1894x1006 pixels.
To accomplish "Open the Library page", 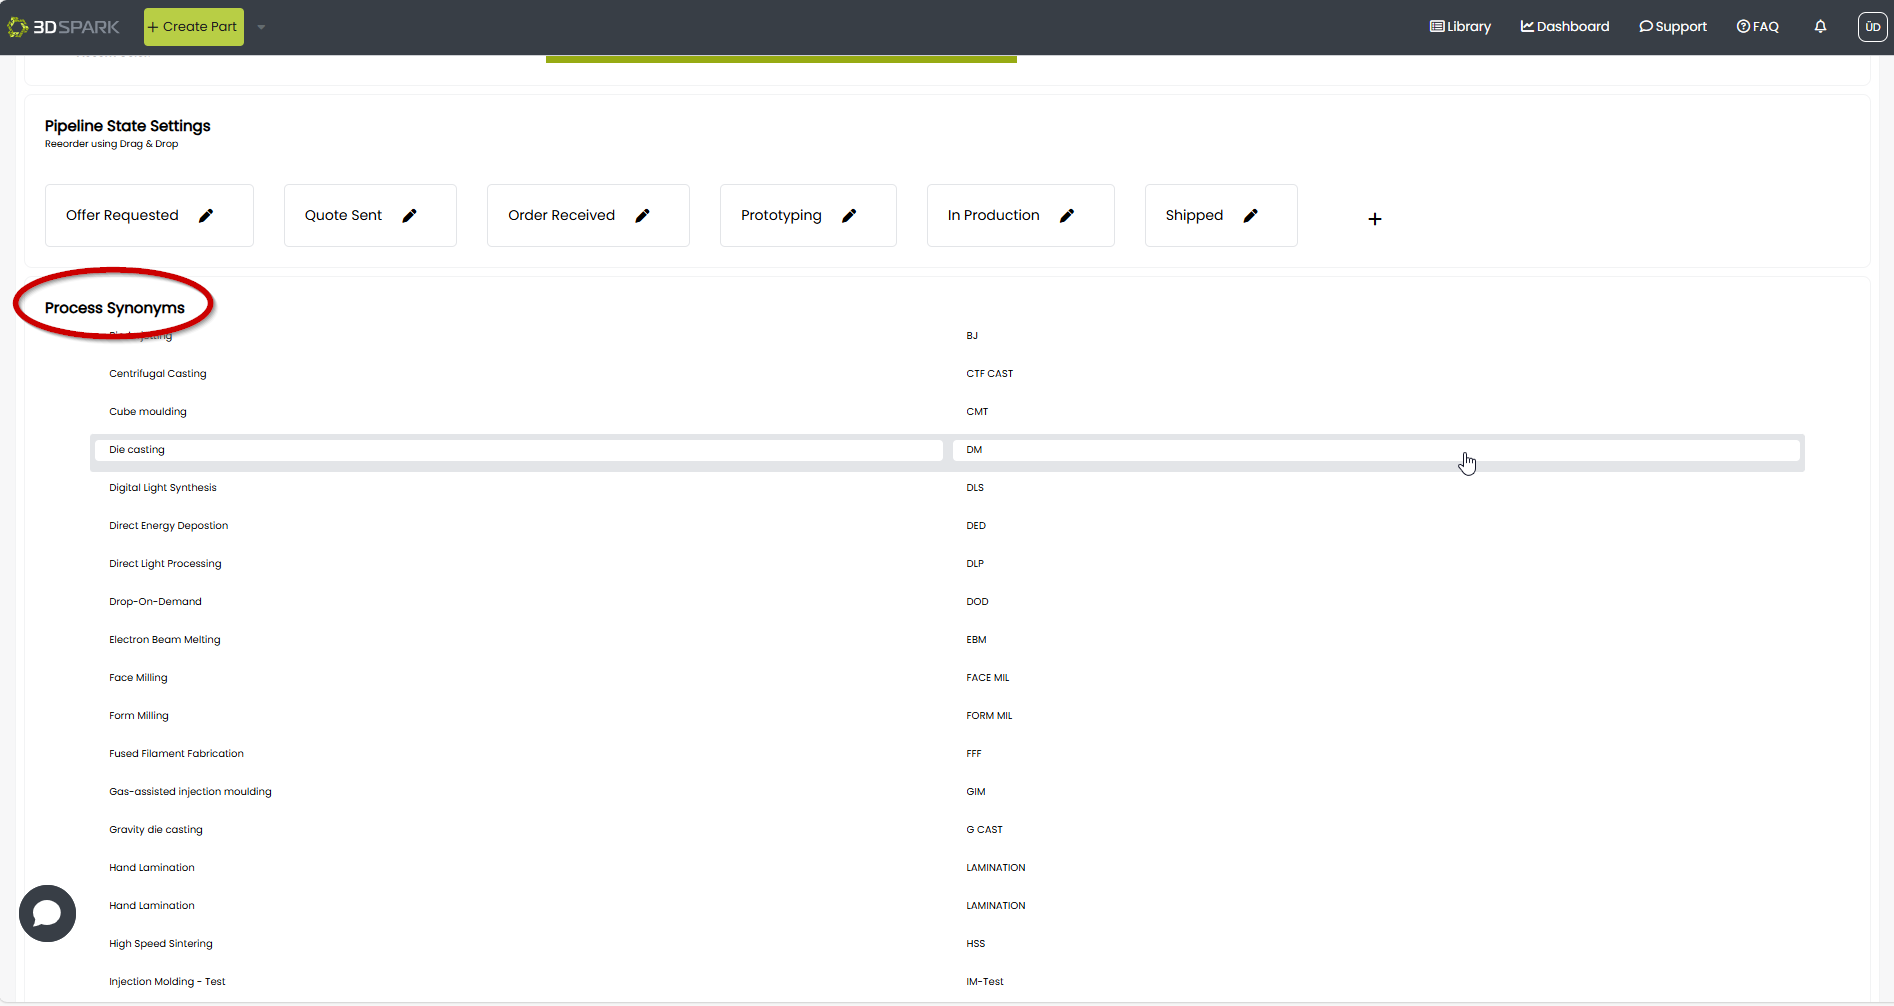I will coord(1460,27).
